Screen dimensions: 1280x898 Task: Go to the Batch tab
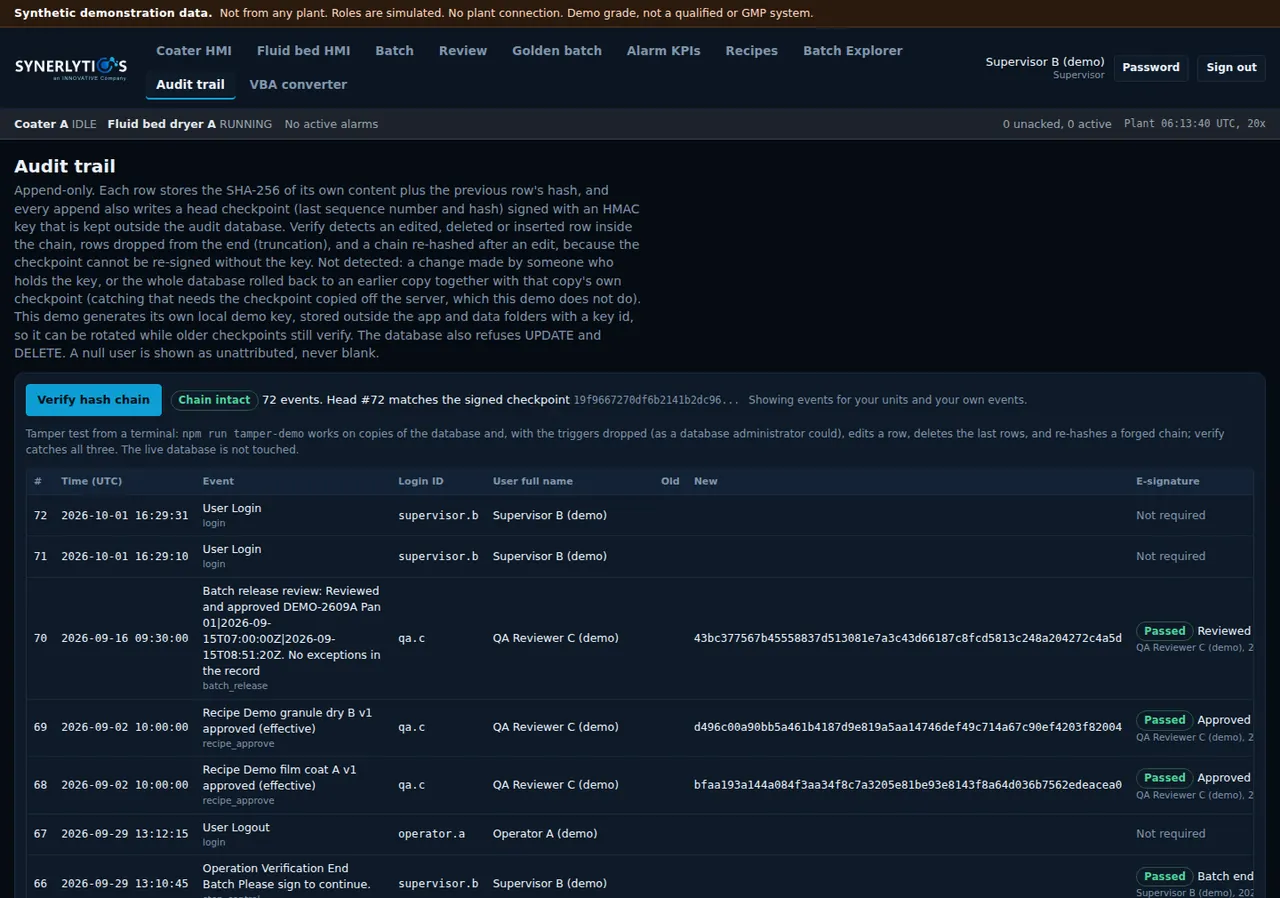coord(394,51)
